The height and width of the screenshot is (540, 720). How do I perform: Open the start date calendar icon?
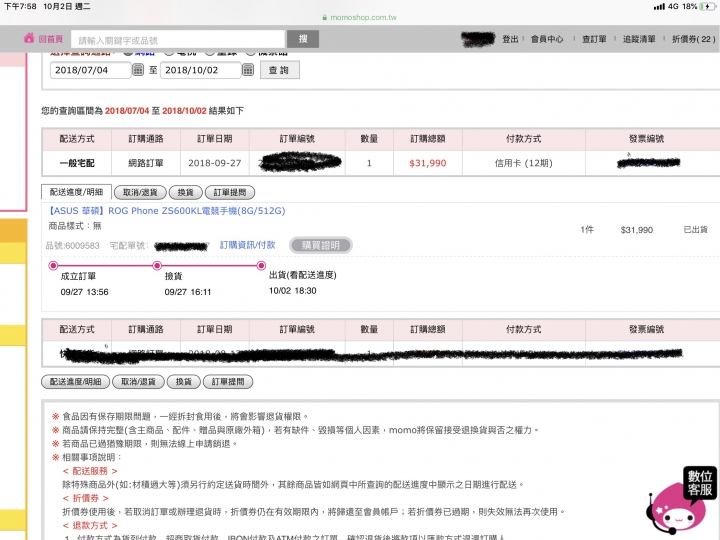point(138,70)
